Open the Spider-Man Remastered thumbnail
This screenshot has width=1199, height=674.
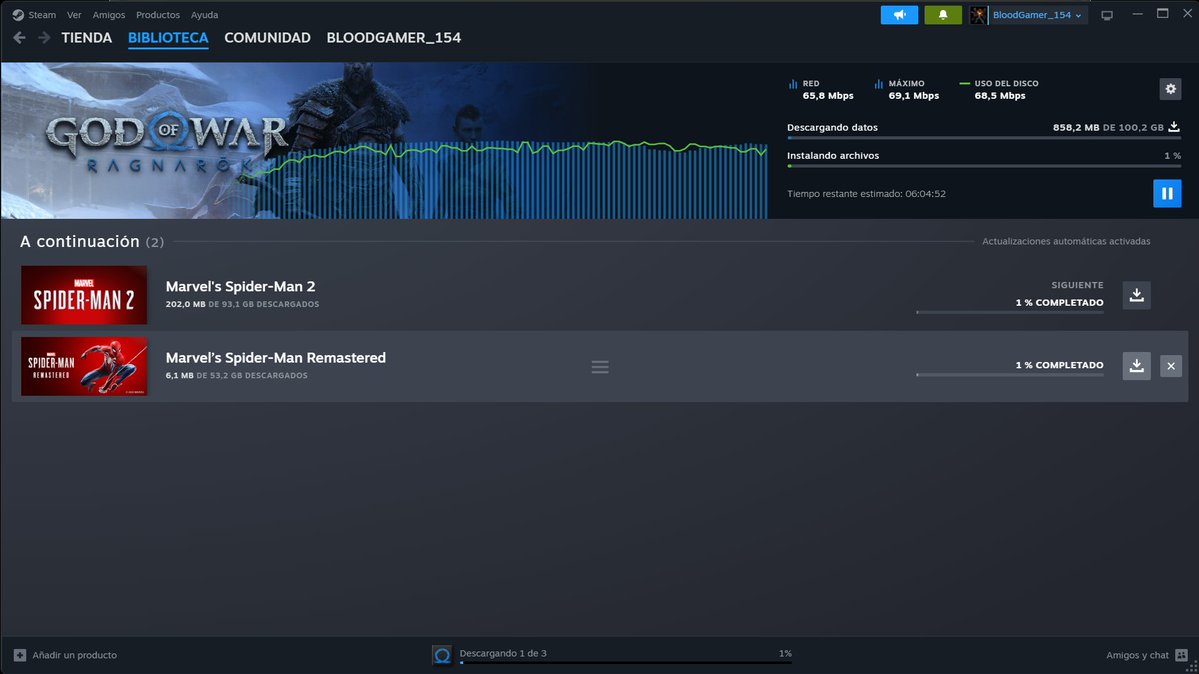pyautogui.click(x=84, y=366)
